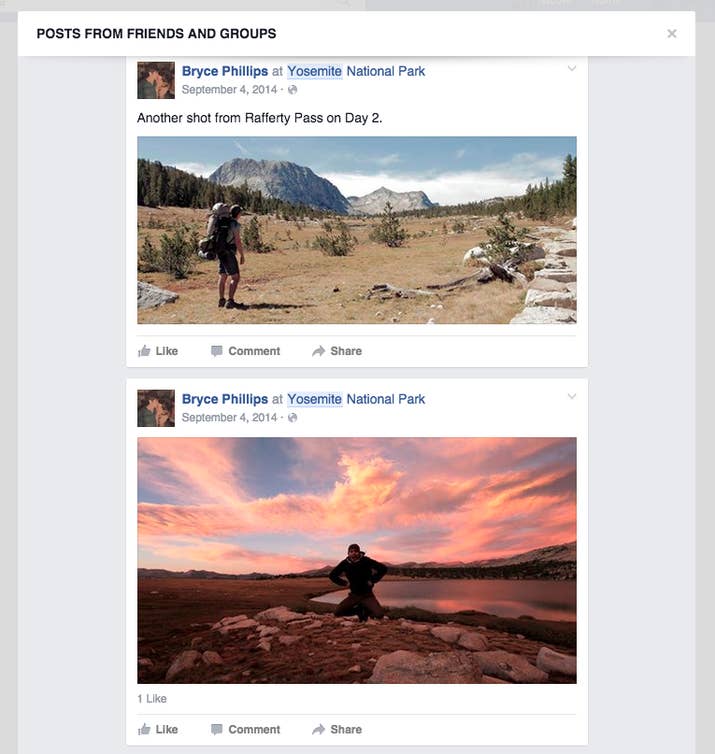Open Yosemite National Park link in second post

356,399
